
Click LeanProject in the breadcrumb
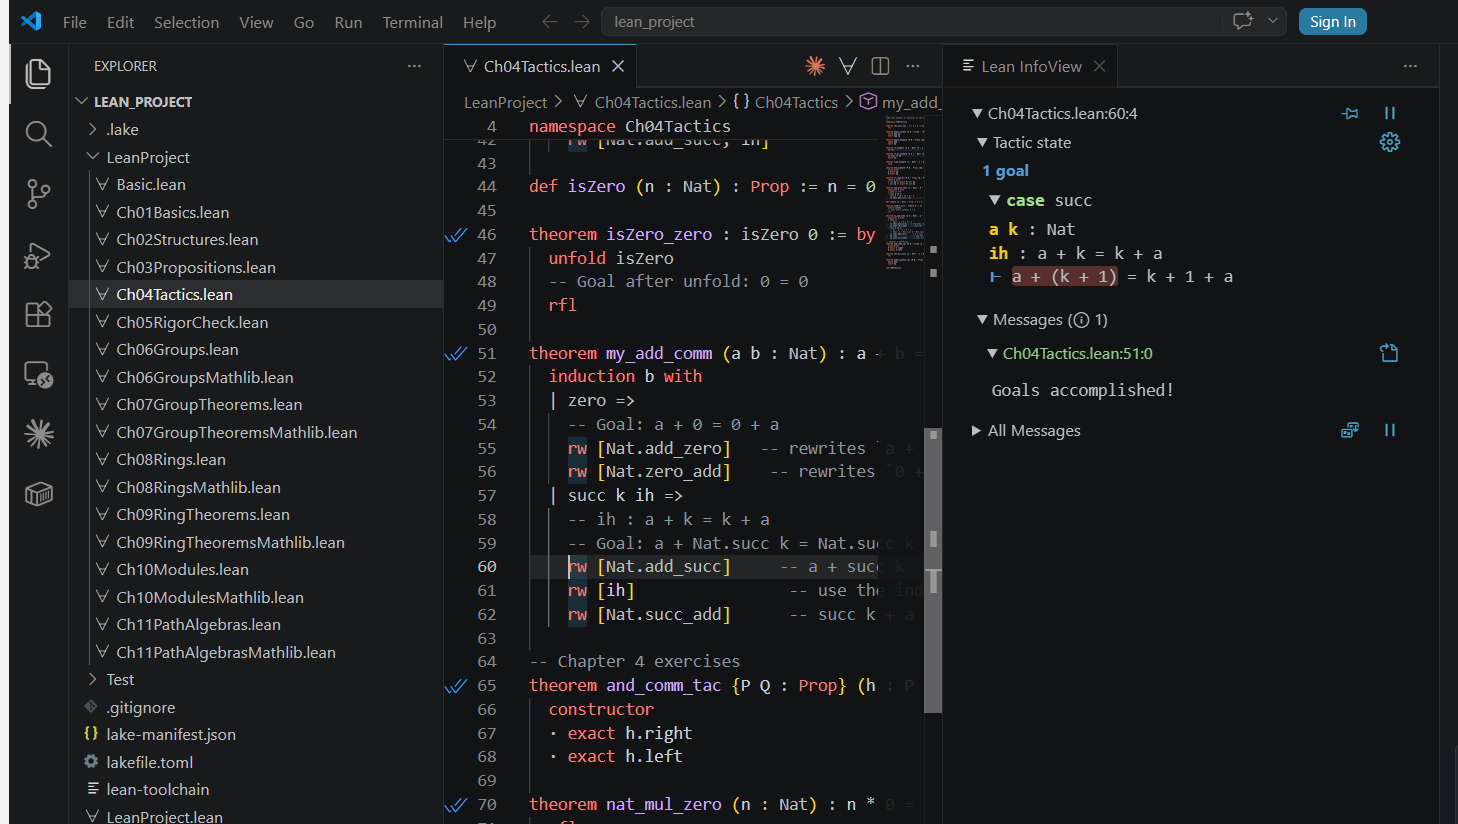(505, 102)
